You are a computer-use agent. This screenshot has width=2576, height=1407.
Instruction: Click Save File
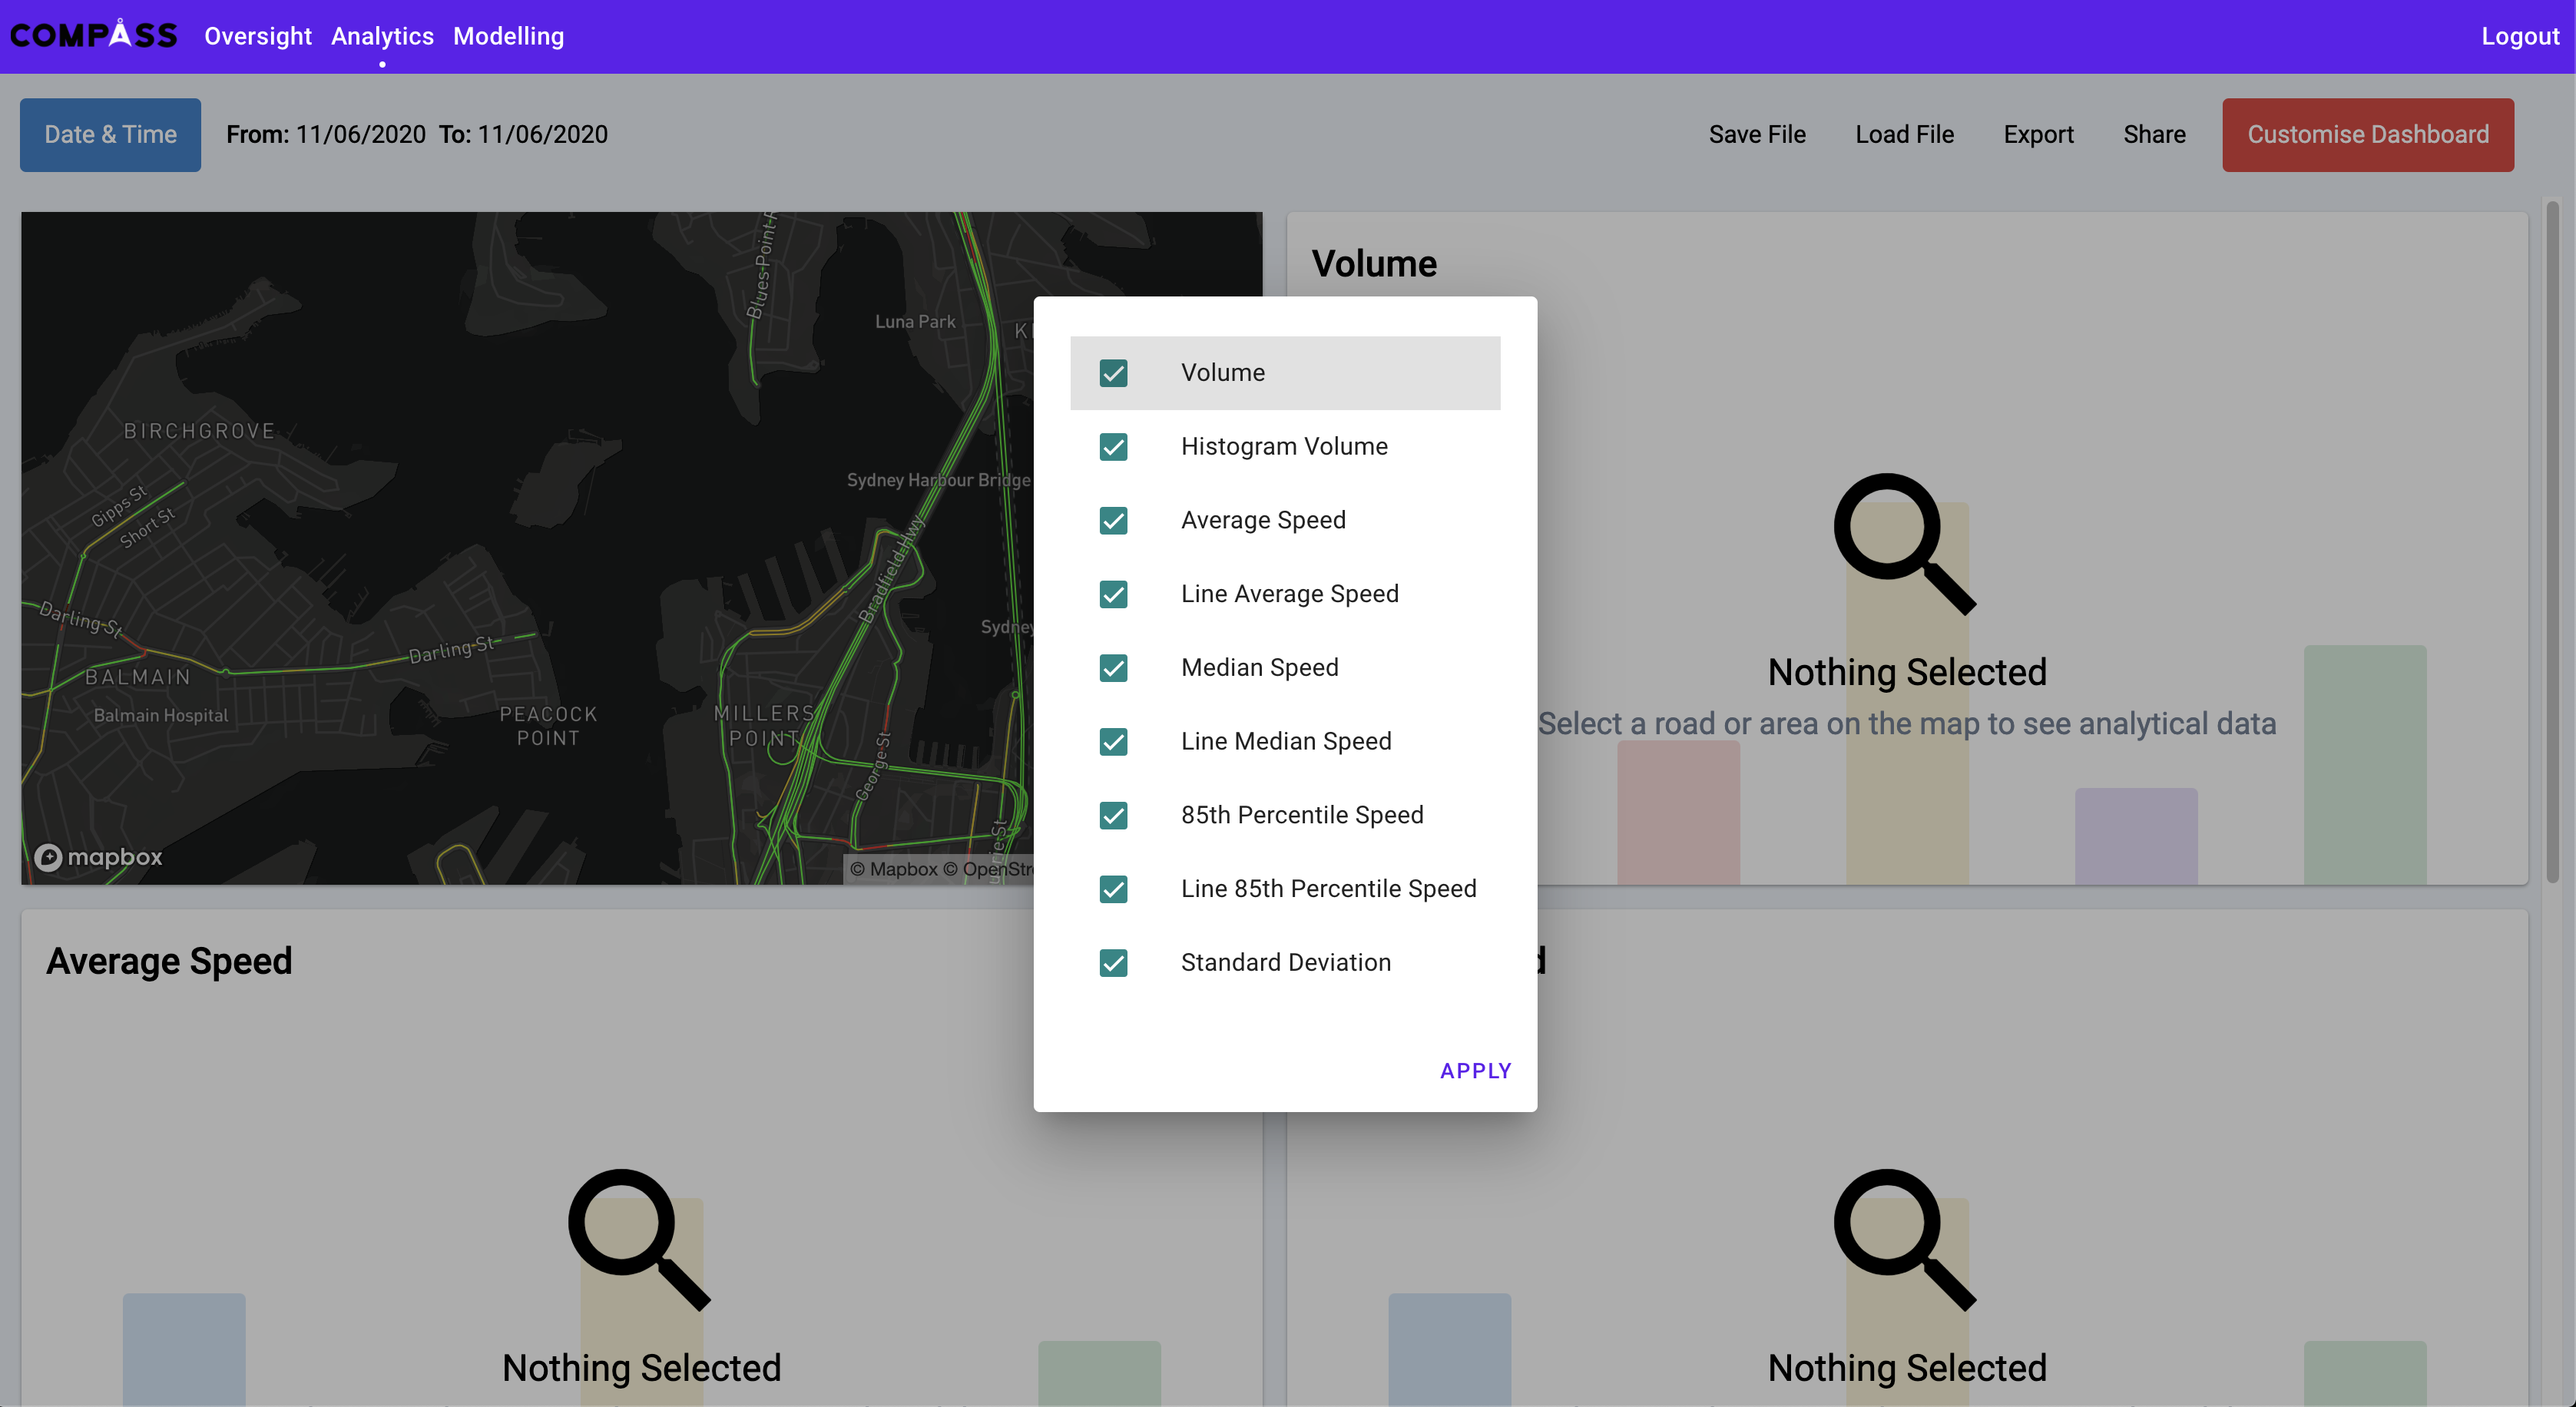(x=1757, y=134)
